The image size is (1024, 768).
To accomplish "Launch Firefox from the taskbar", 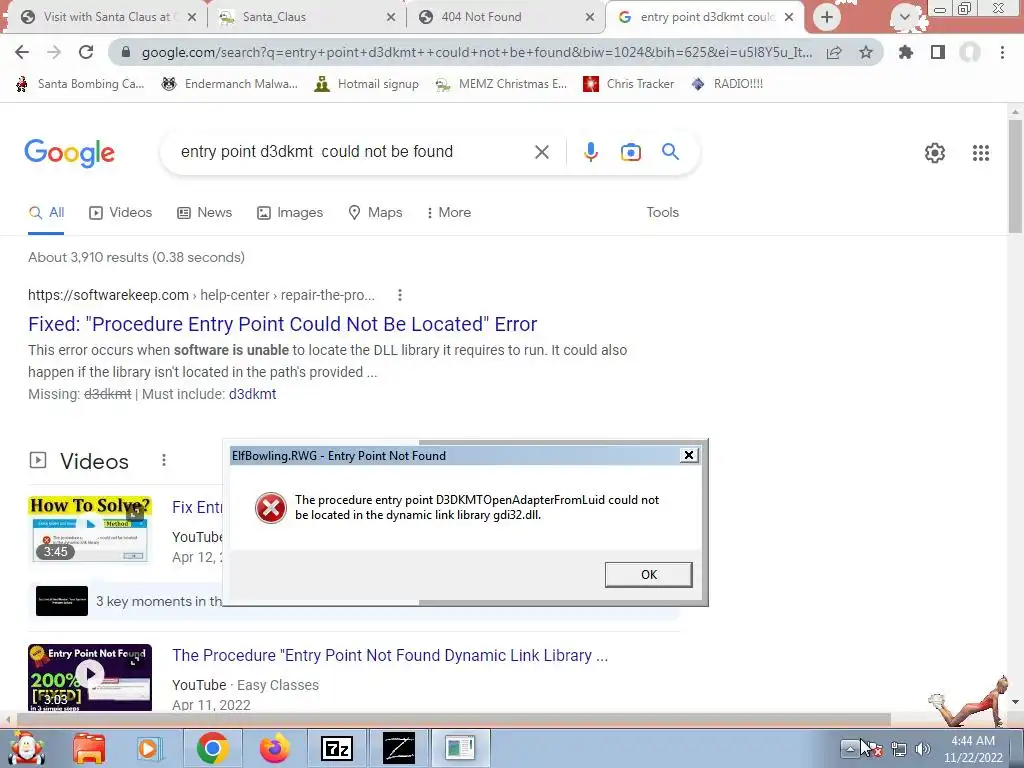I will 274,748.
